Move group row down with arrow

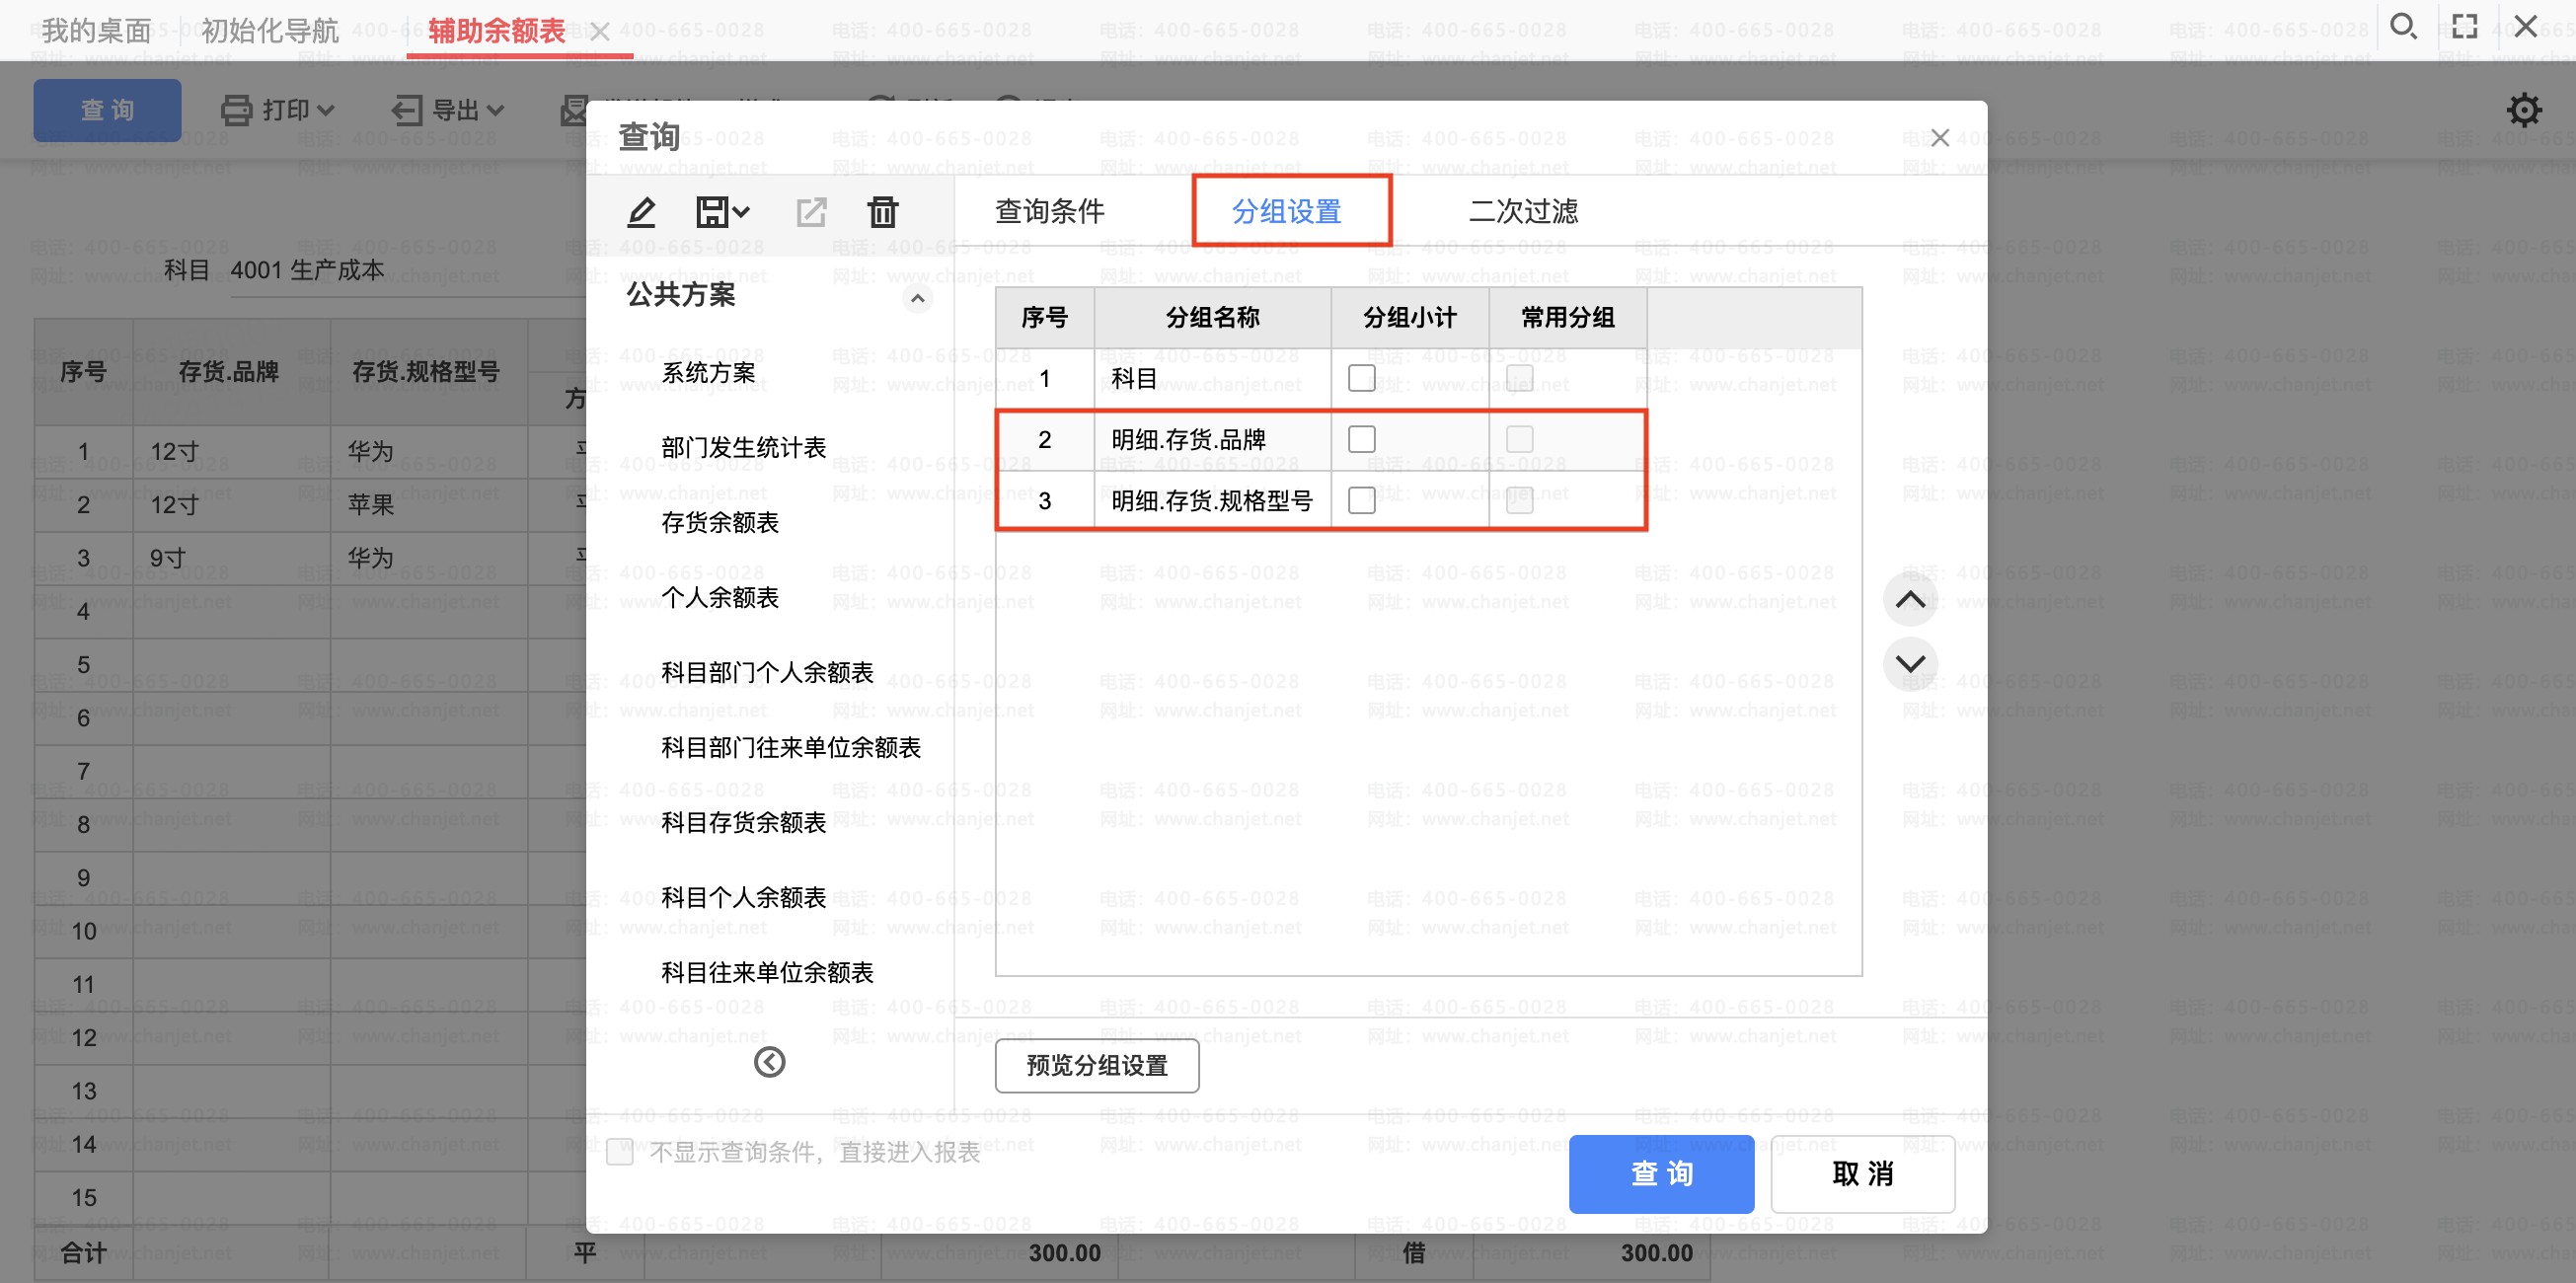click(x=1910, y=664)
